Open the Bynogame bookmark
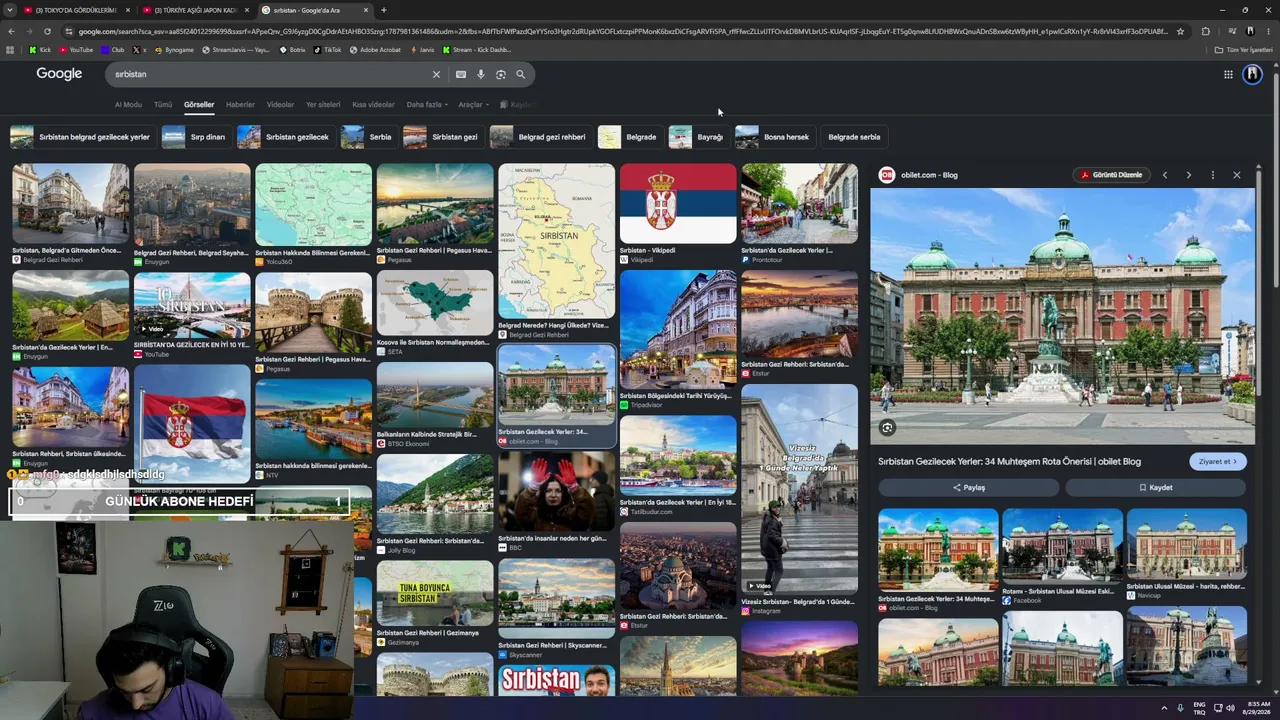The image size is (1280, 720). point(174,49)
